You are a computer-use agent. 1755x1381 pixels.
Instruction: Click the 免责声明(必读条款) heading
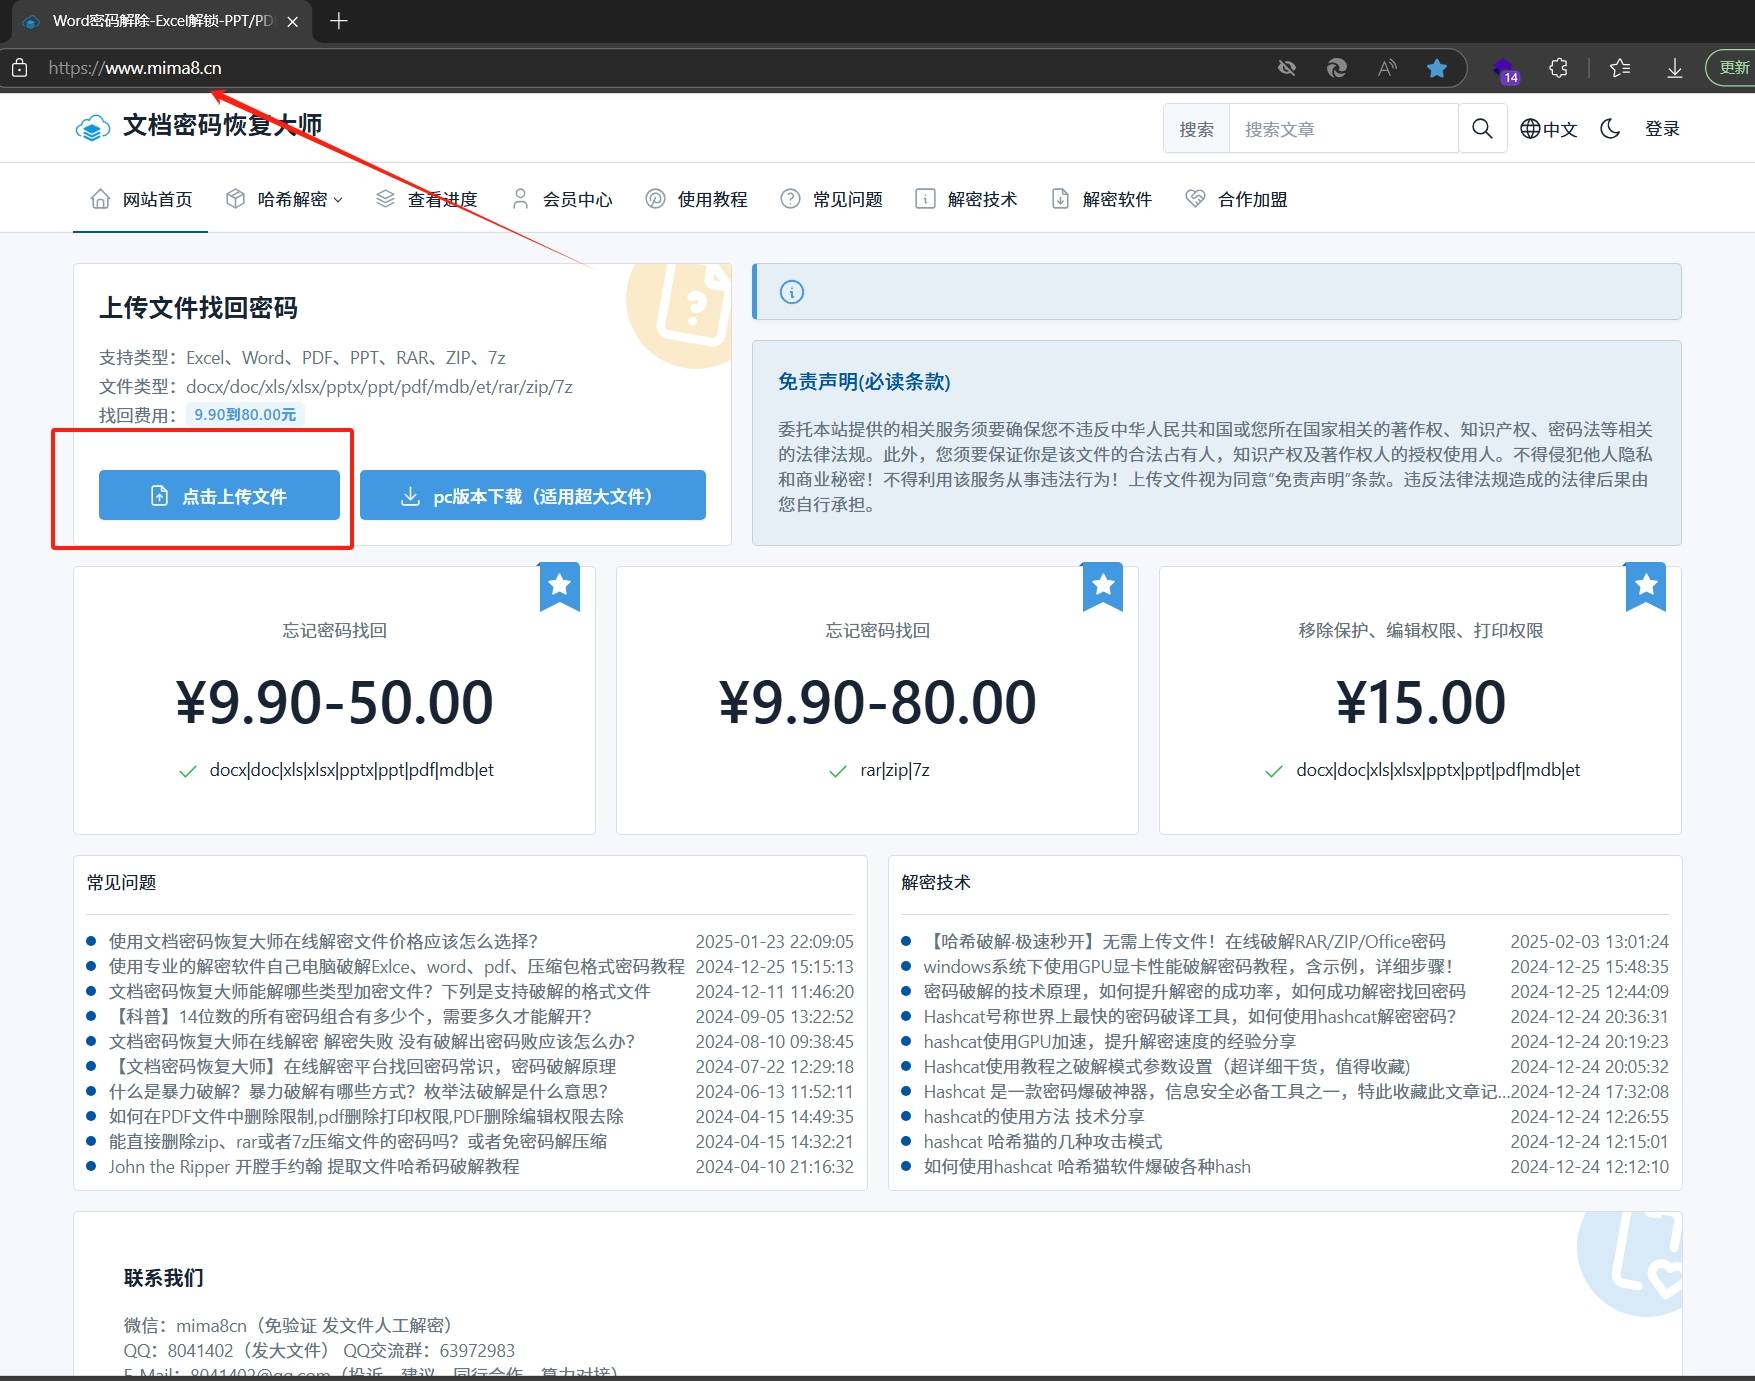[864, 381]
